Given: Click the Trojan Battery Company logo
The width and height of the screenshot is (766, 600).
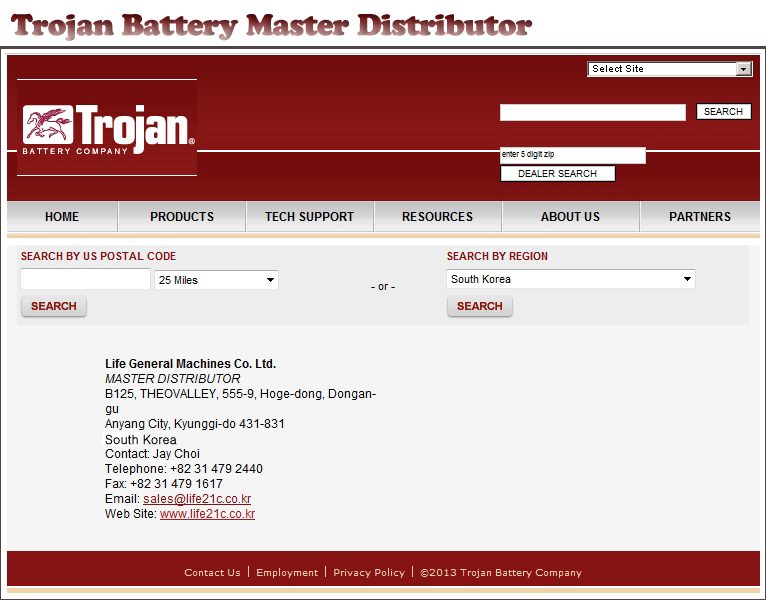Looking at the screenshot, I should [x=107, y=128].
